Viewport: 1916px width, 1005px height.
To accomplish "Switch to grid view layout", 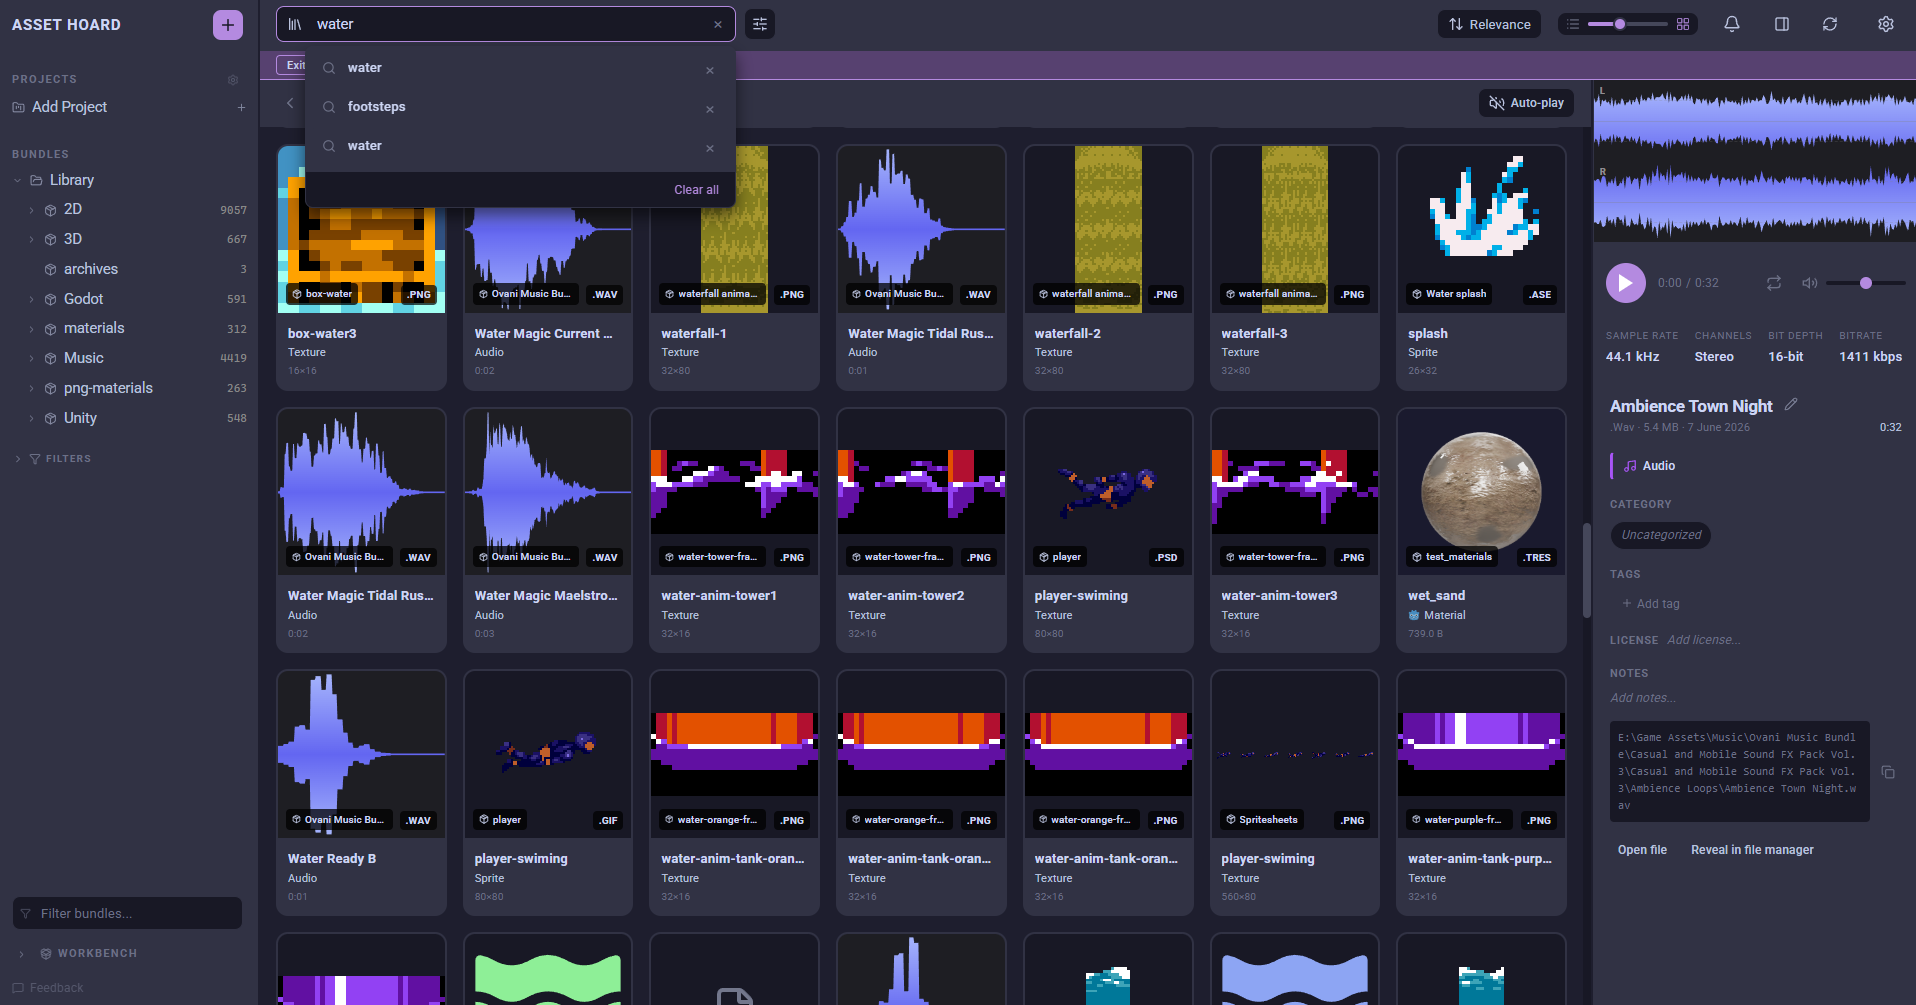I will click(1683, 24).
